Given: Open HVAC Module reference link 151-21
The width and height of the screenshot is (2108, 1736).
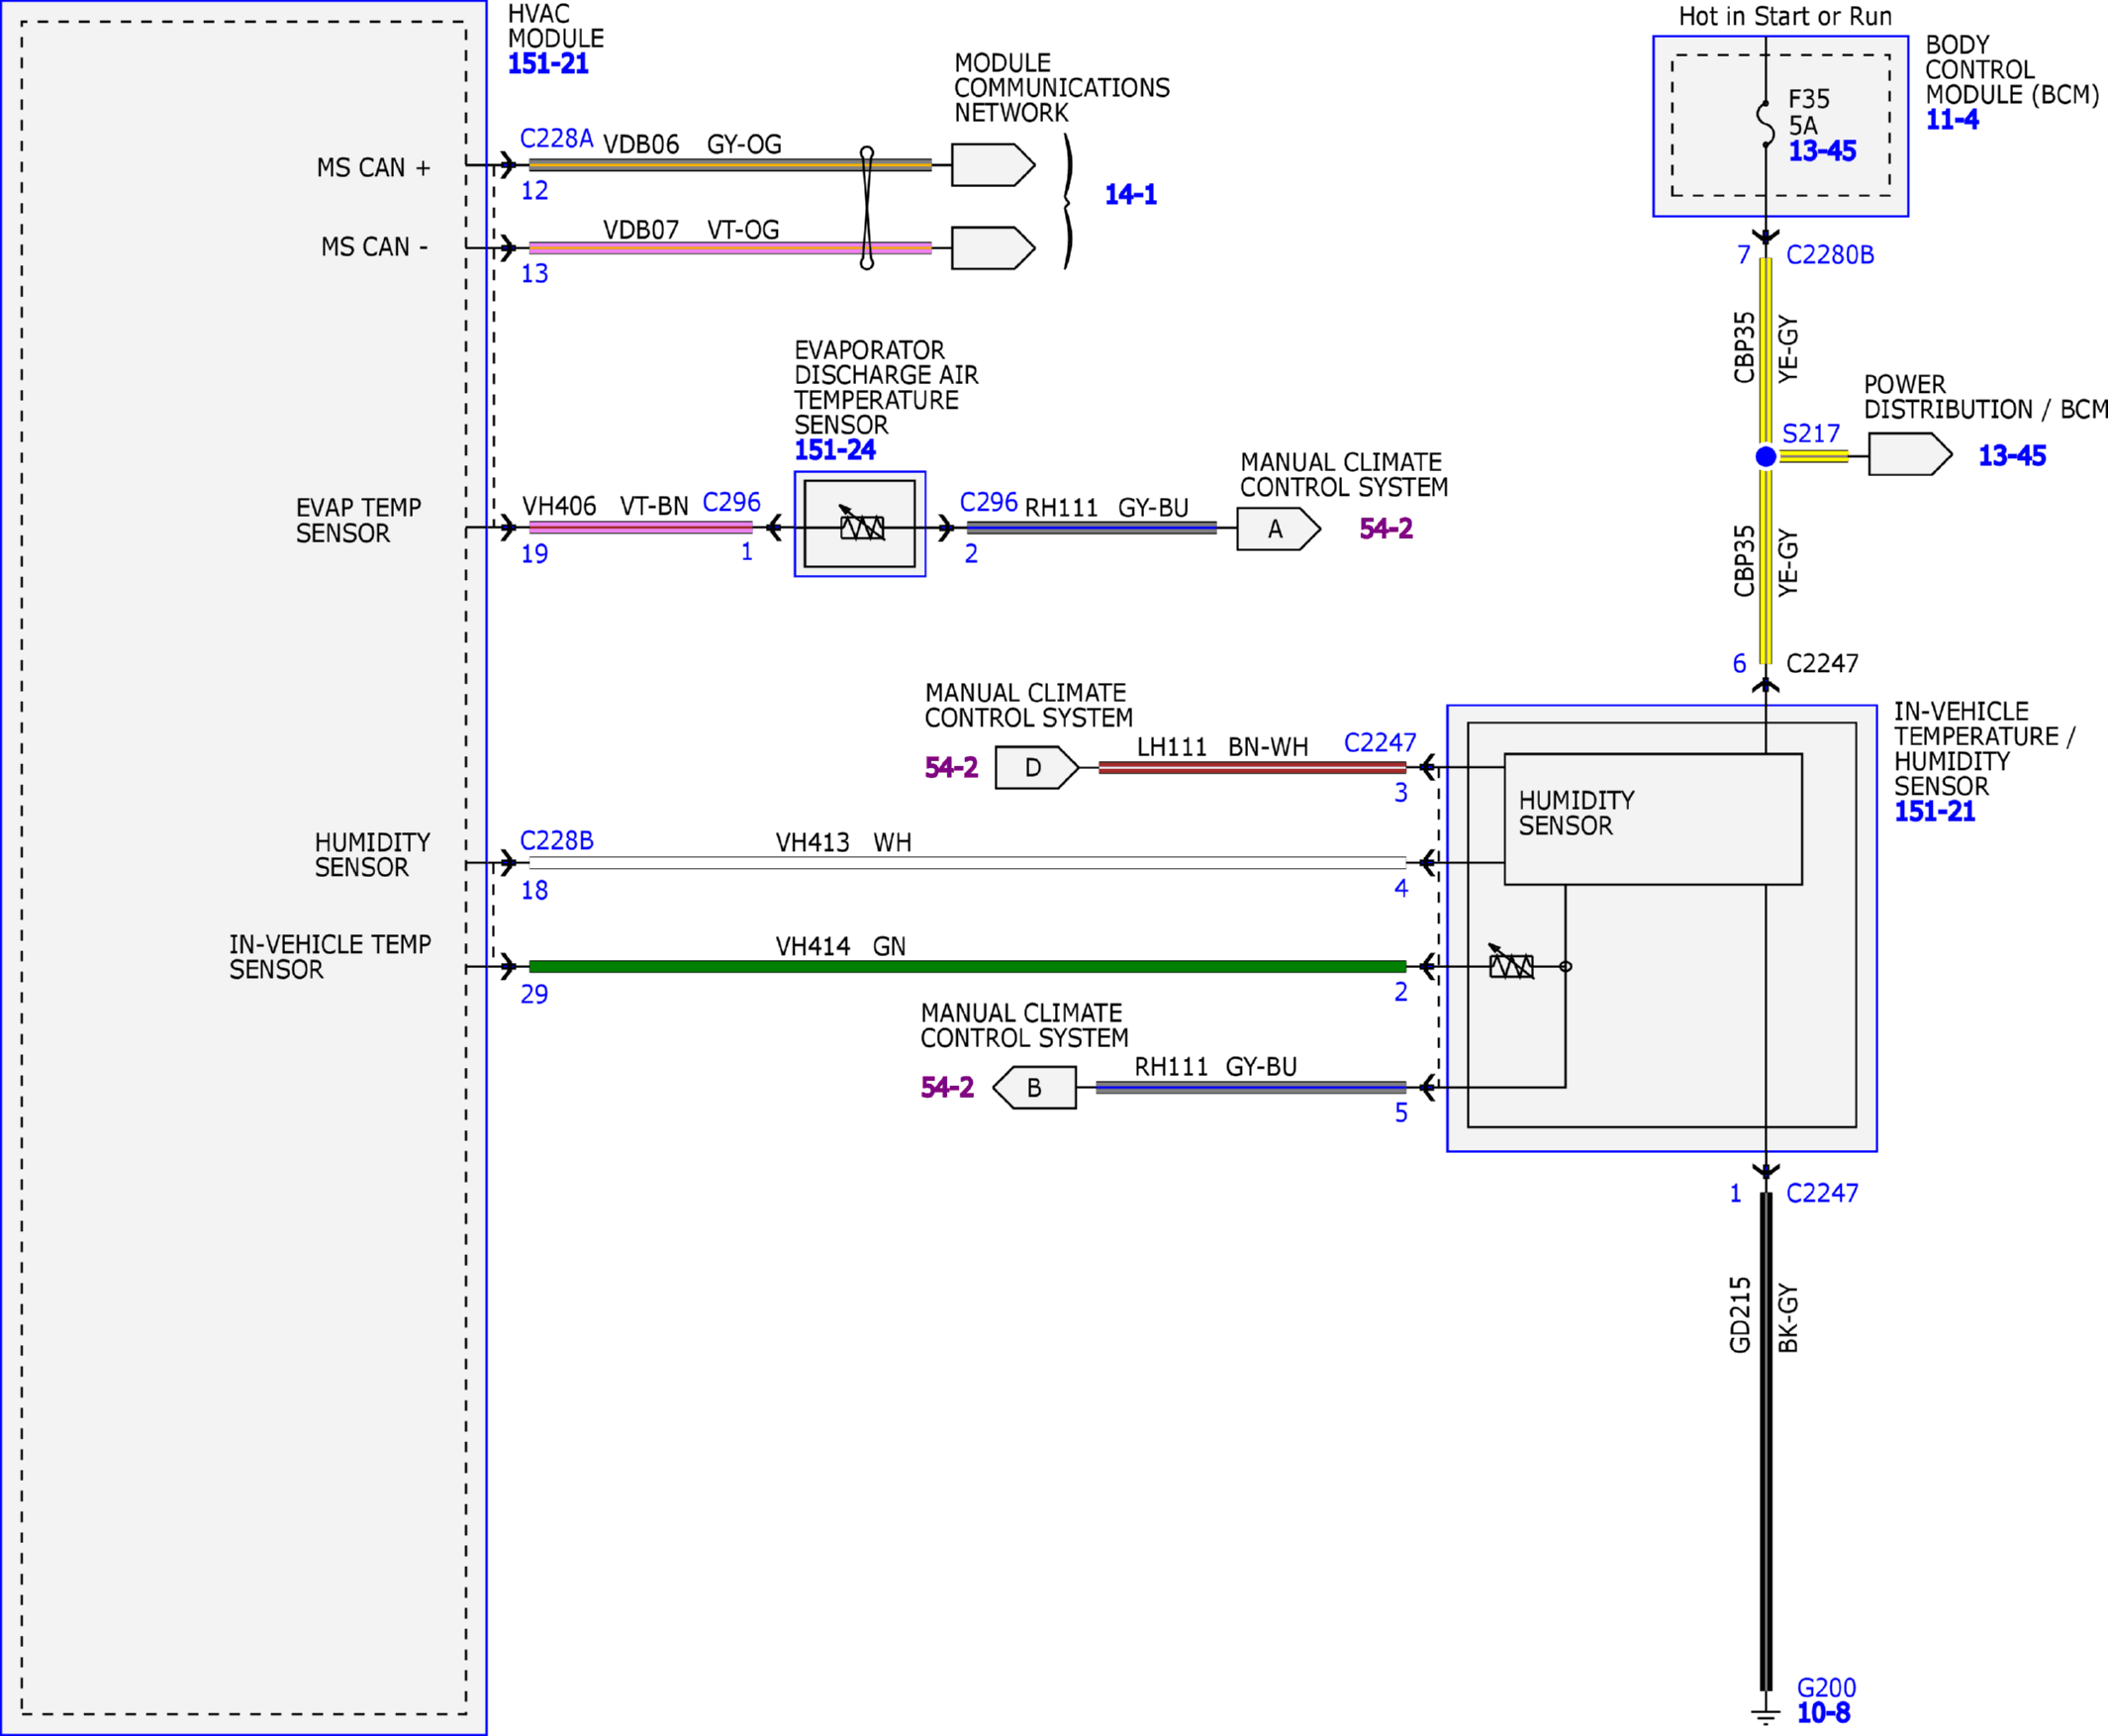Looking at the screenshot, I should click(x=547, y=64).
